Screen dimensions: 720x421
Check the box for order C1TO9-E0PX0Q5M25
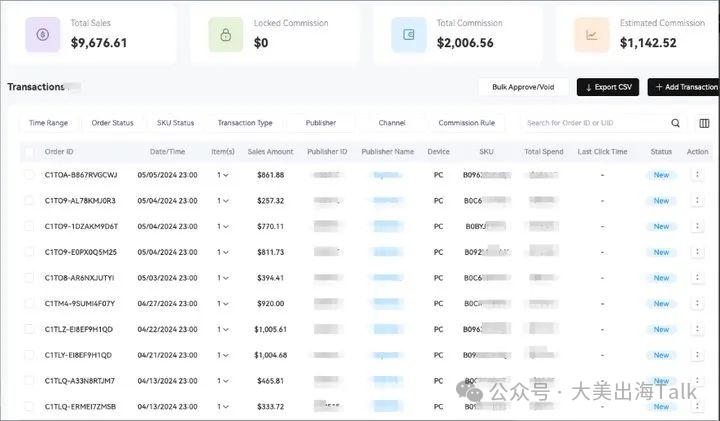[29, 252]
